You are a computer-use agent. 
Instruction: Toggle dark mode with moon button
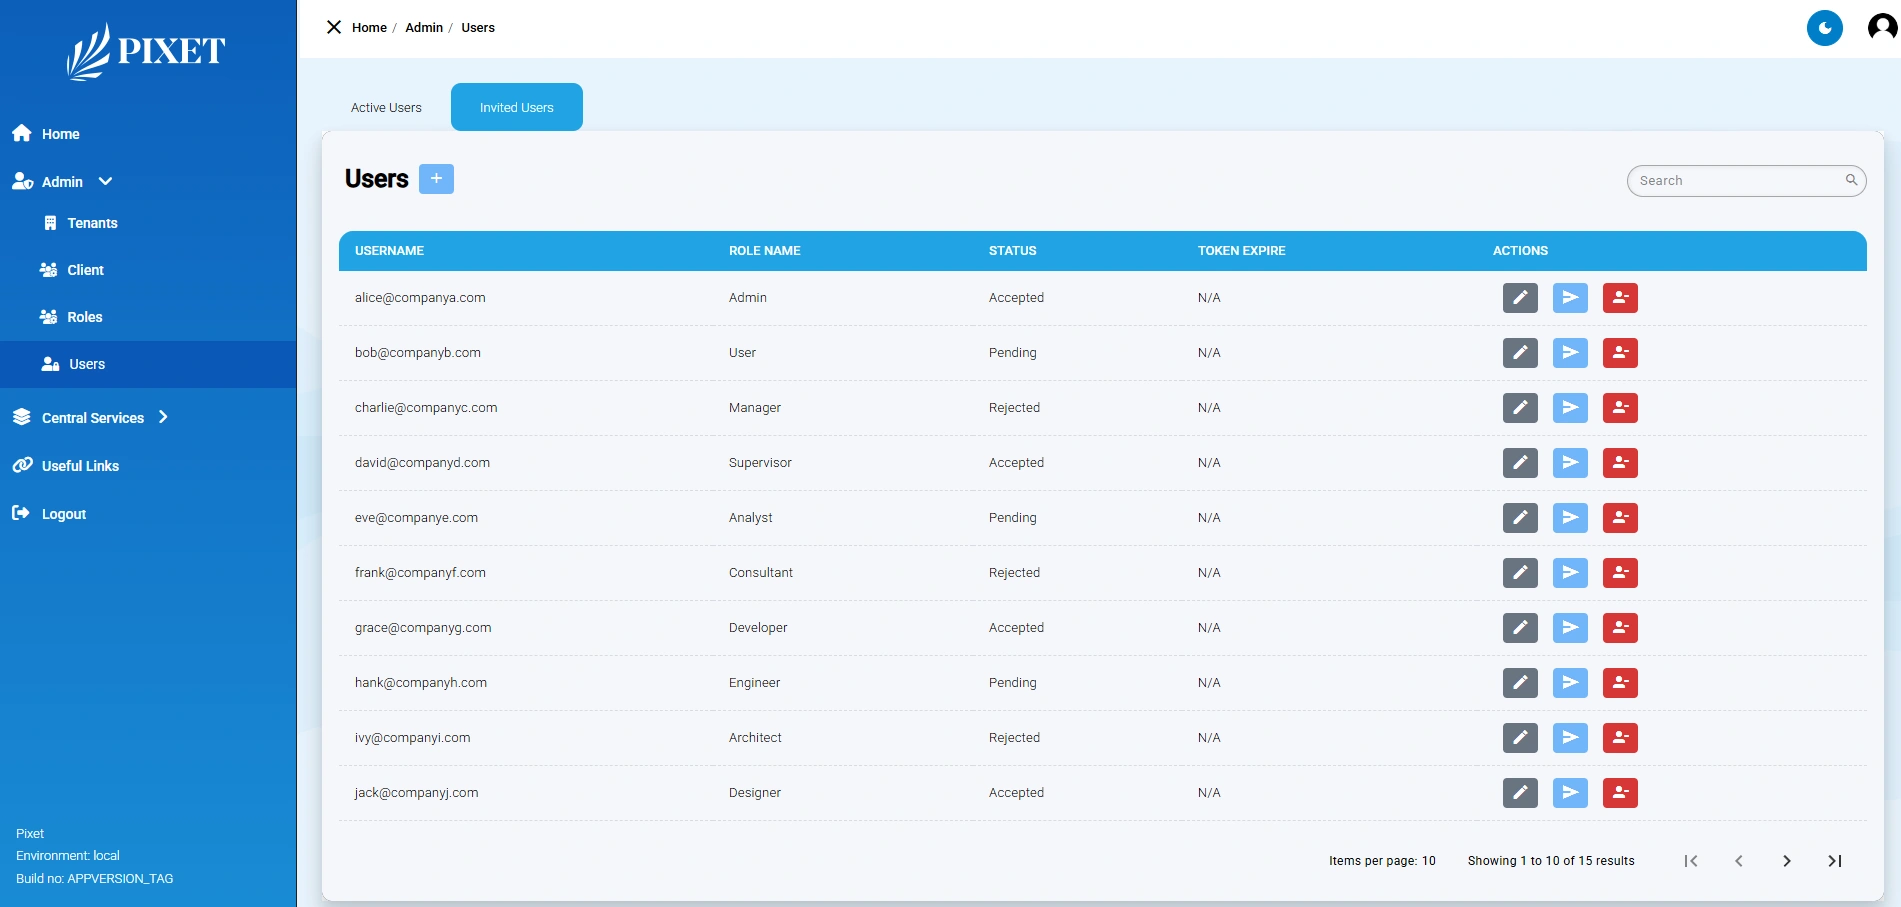click(x=1824, y=28)
